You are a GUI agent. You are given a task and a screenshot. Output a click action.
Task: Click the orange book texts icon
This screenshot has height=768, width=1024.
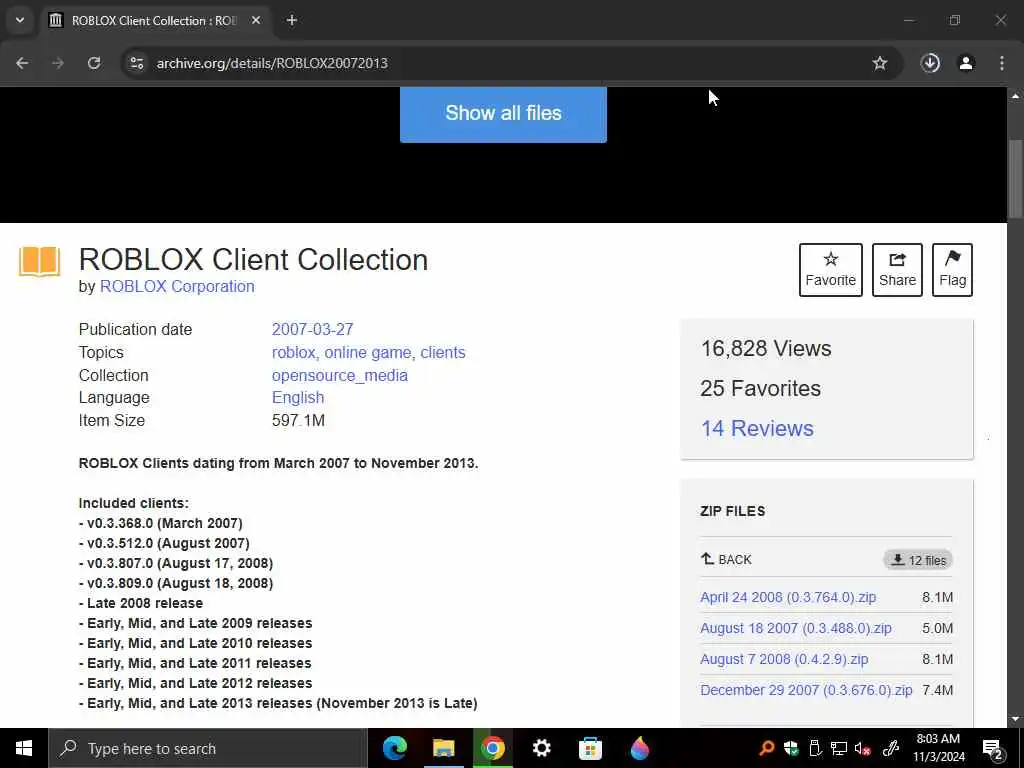tap(39, 261)
